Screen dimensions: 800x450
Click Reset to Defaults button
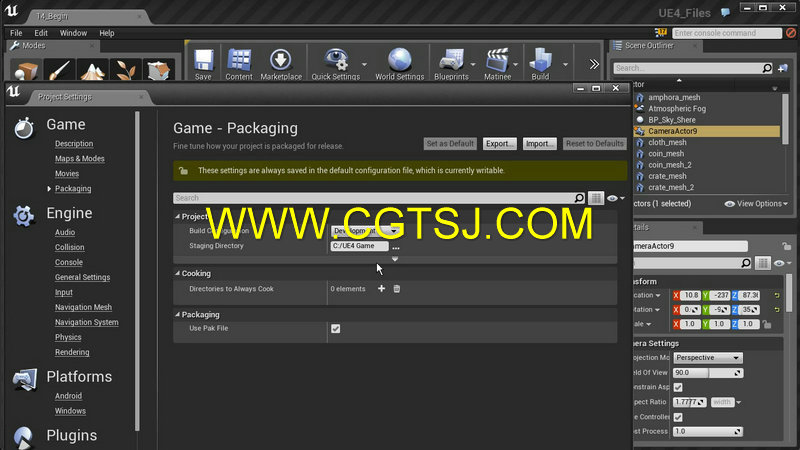594,144
